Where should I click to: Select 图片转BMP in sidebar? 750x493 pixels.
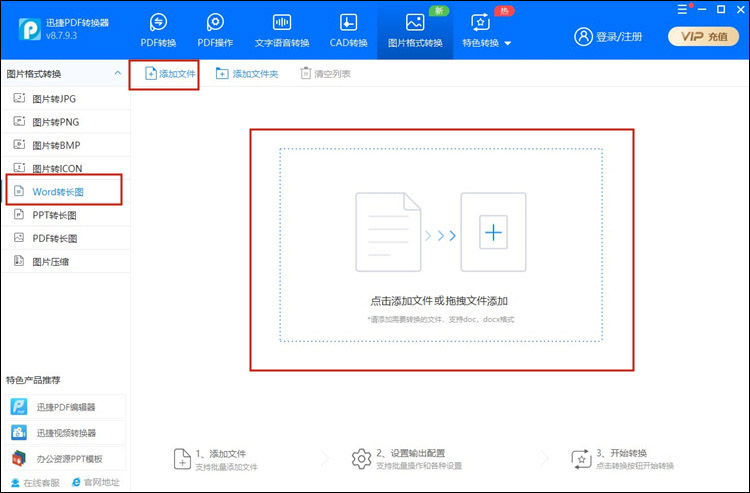tap(66, 145)
